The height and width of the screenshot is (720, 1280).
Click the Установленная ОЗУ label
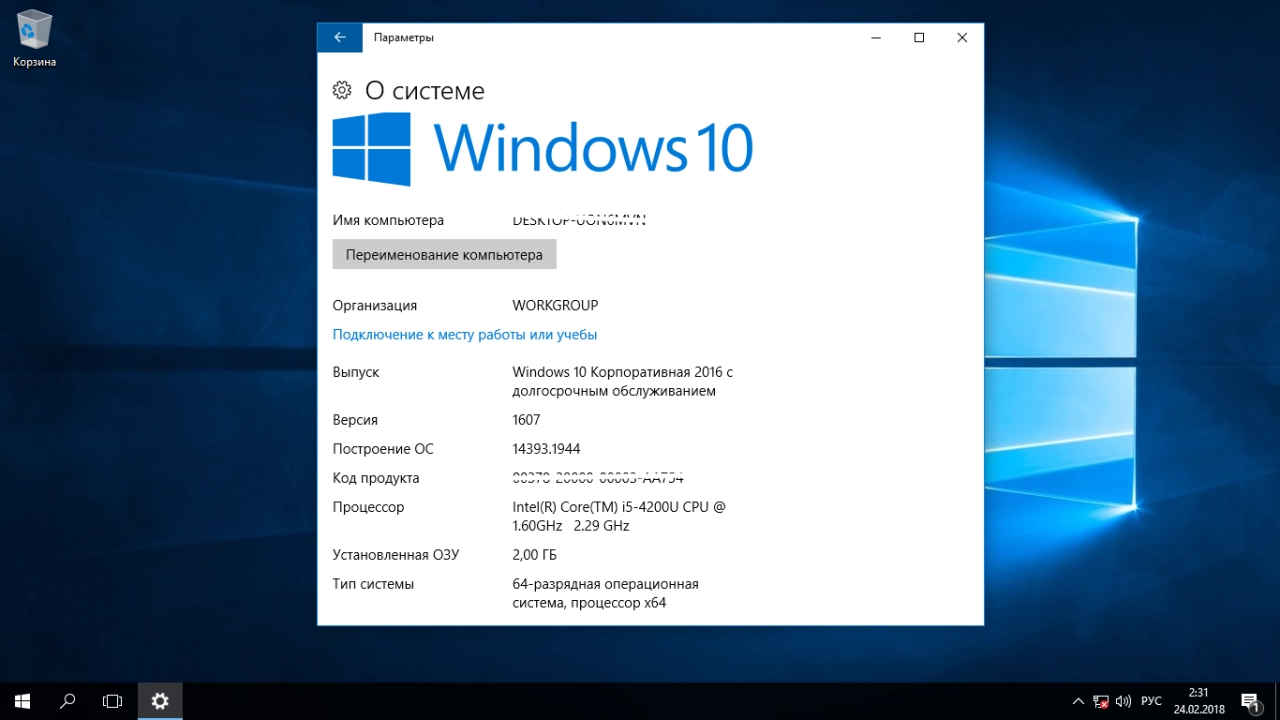(396, 555)
